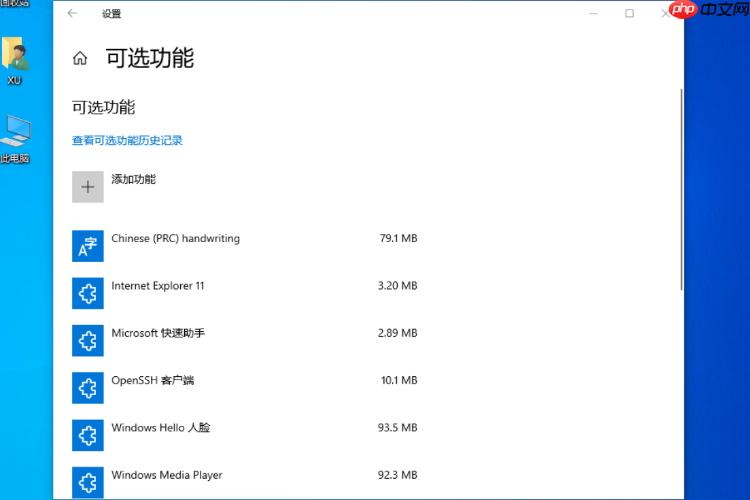The width and height of the screenshot is (750, 500).
Task: Click the 10.1 MB size value
Action: (x=399, y=380)
